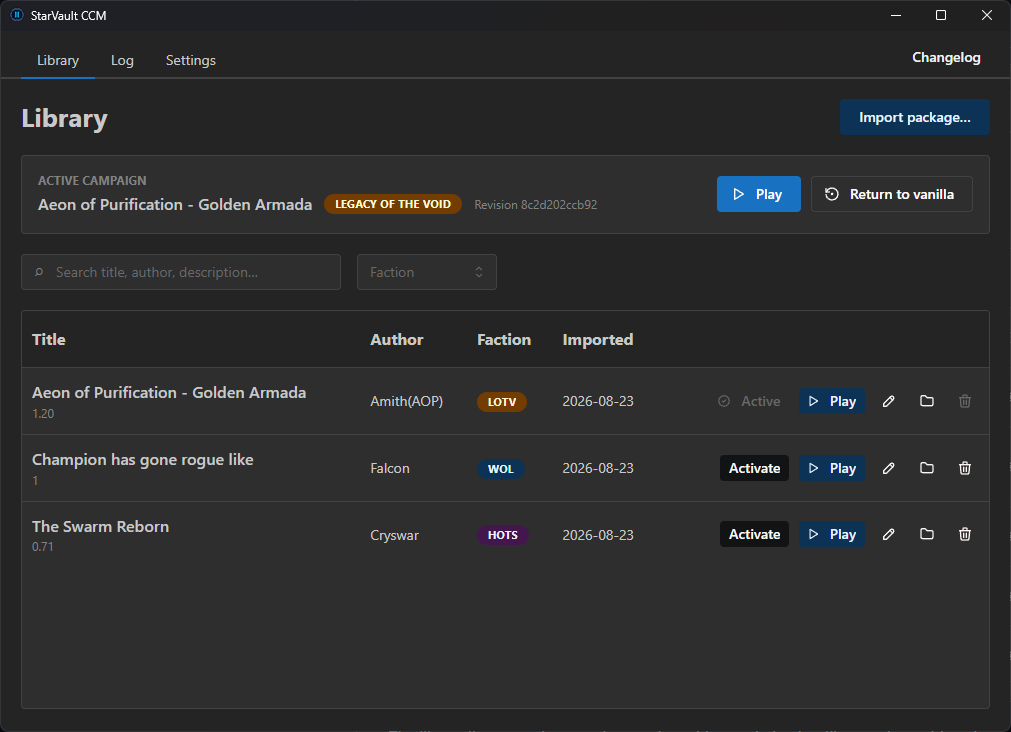Open the Changelog
Viewport: 1011px width, 732px height.
click(946, 57)
